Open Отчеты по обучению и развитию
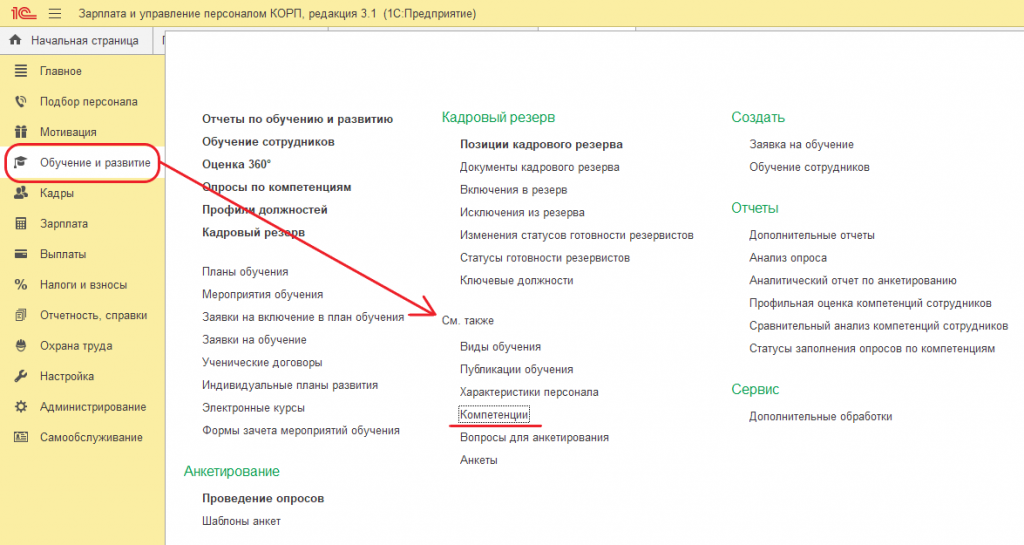This screenshot has width=1024, height=545. coord(297,119)
